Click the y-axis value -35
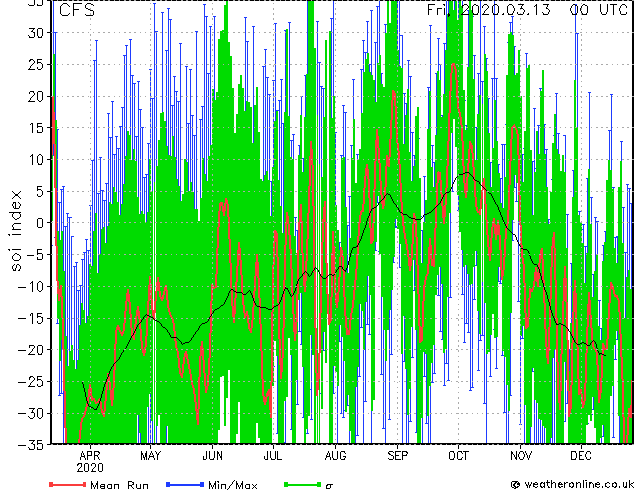The width and height of the screenshot is (634, 490). 32,445
